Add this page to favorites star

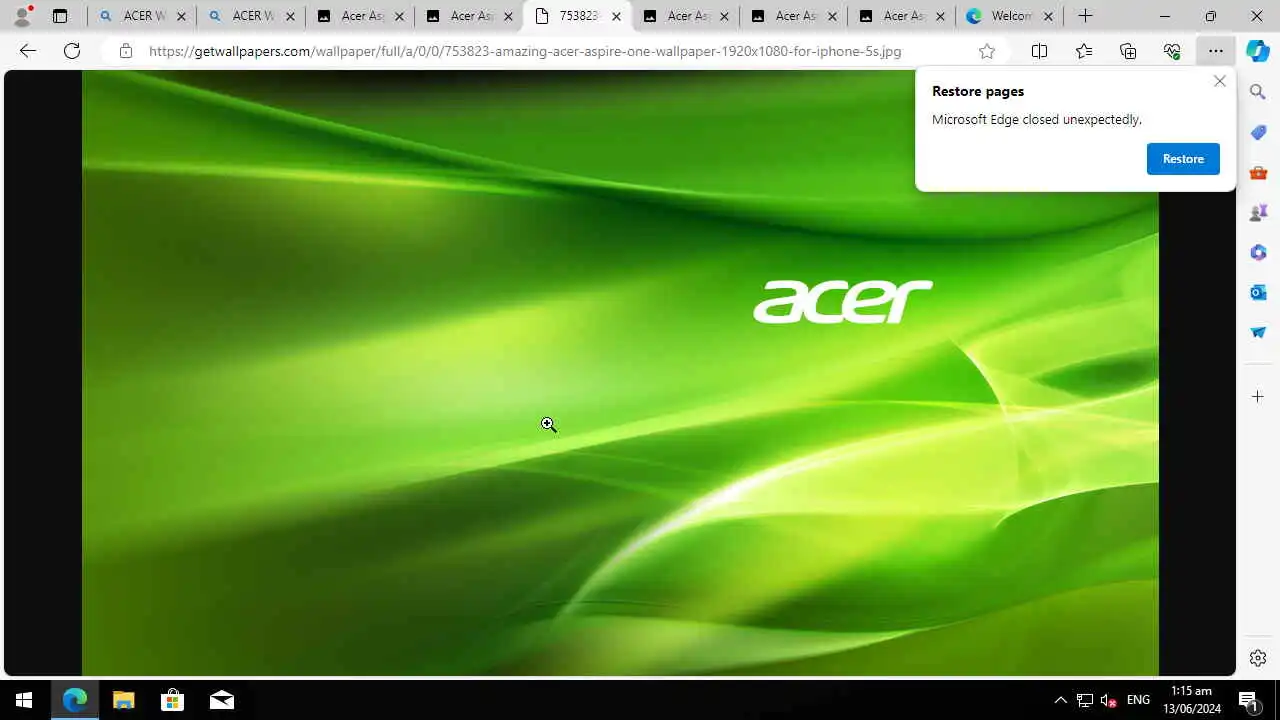(987, 51)
